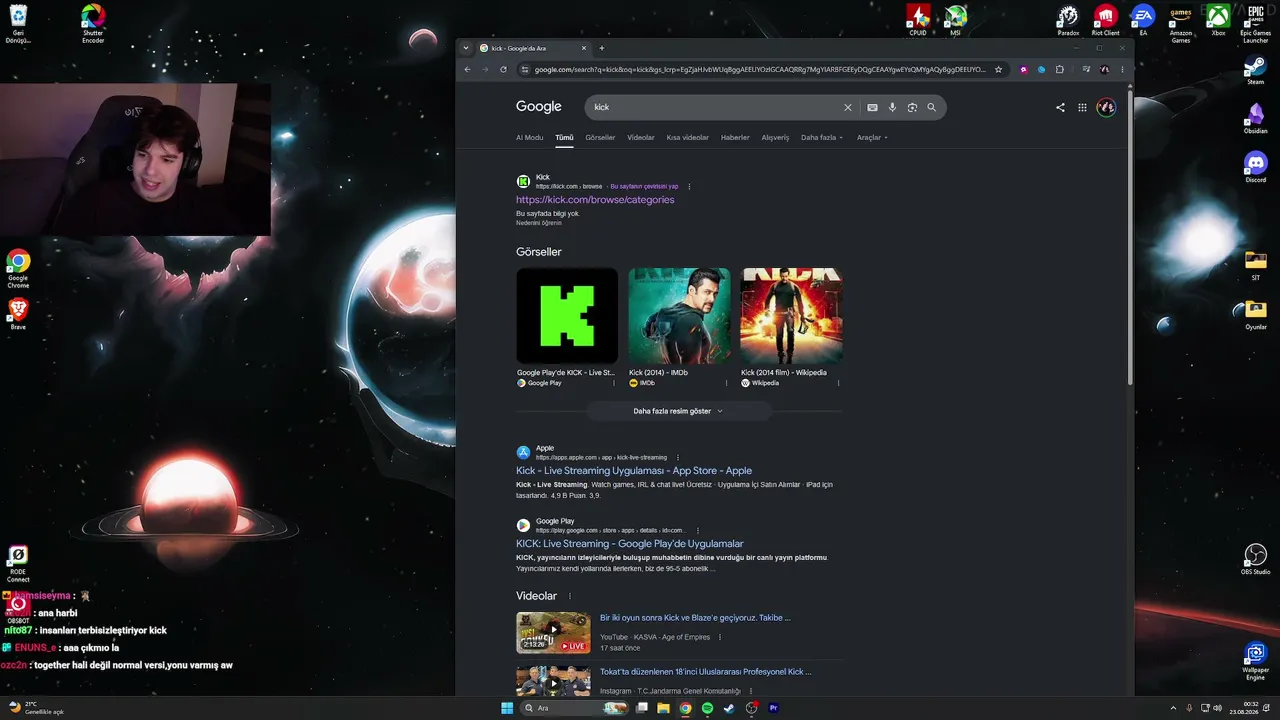Clear the Google search box with X

[848, 107]
